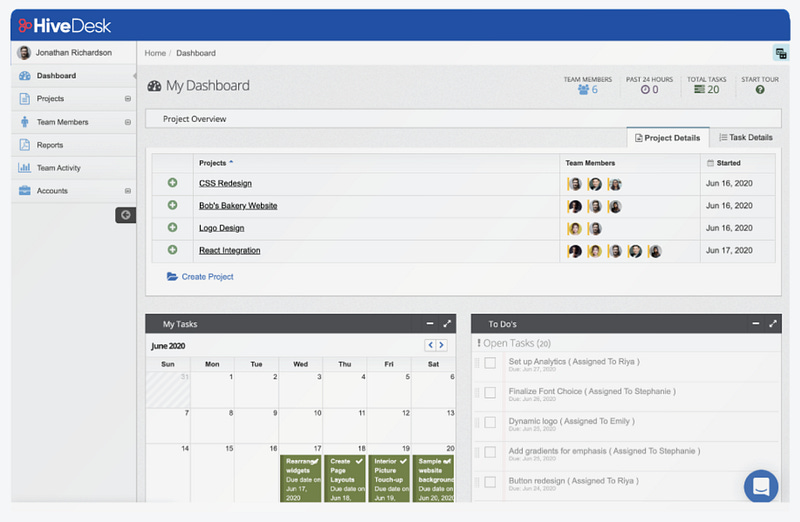This screenshot has height=522, width=800.
Task: Go to the previous month in the calendar
Action: 430,345
